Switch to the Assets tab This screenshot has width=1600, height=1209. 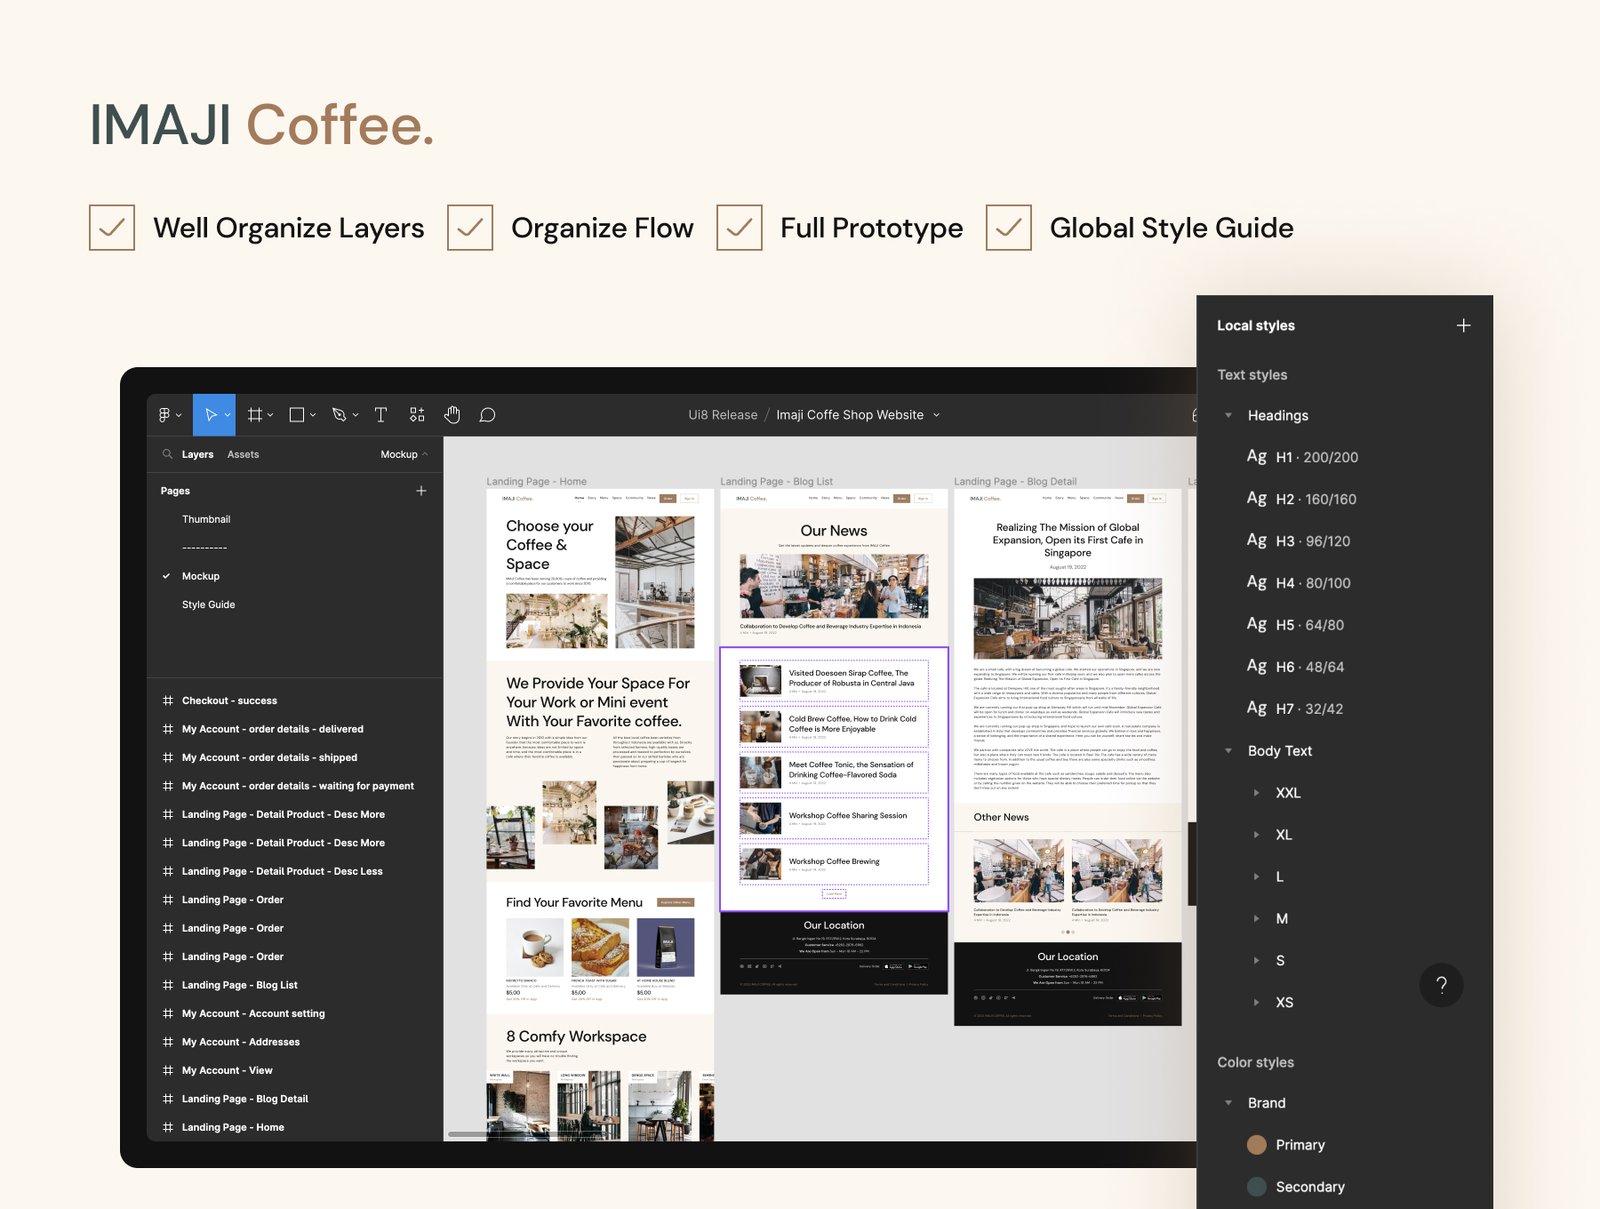243,455
